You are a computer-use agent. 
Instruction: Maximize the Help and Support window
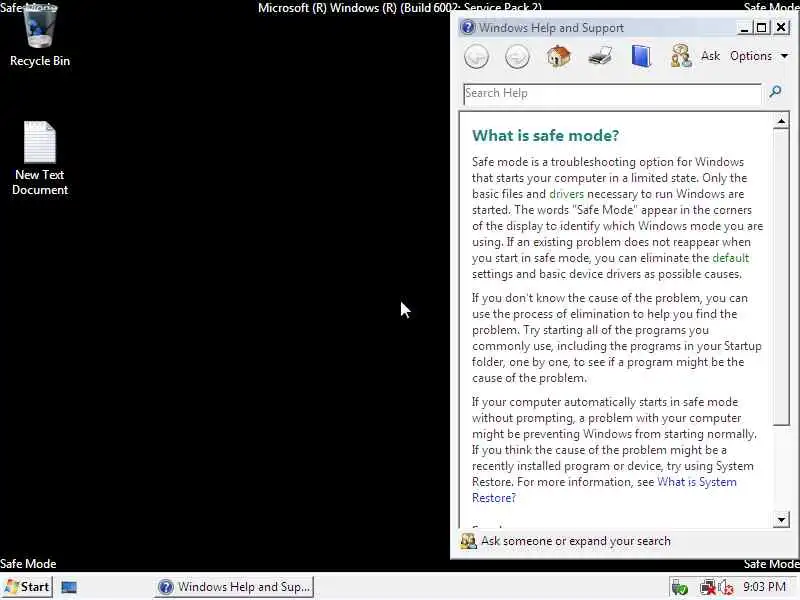(x=762, y=28)
